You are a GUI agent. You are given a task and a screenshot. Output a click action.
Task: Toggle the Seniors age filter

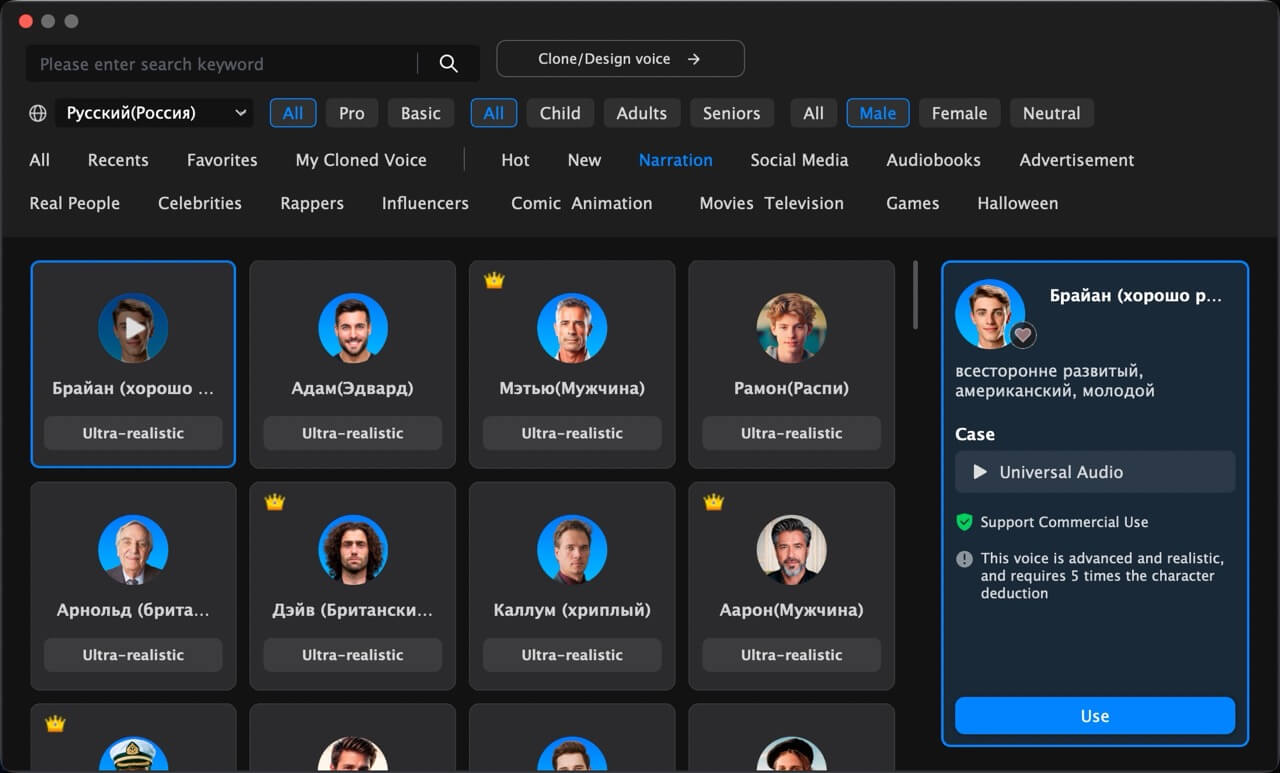click(731, 113)
